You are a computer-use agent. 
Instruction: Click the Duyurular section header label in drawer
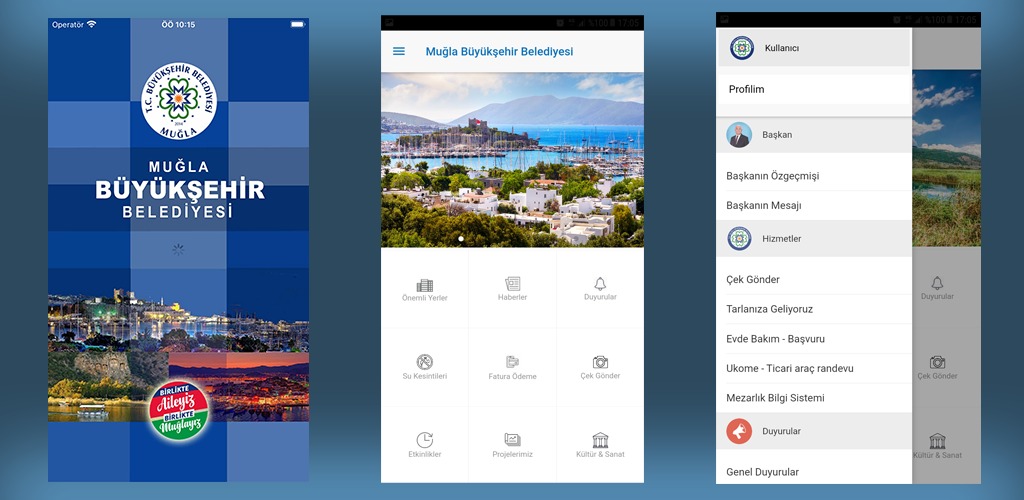(782, 431)
